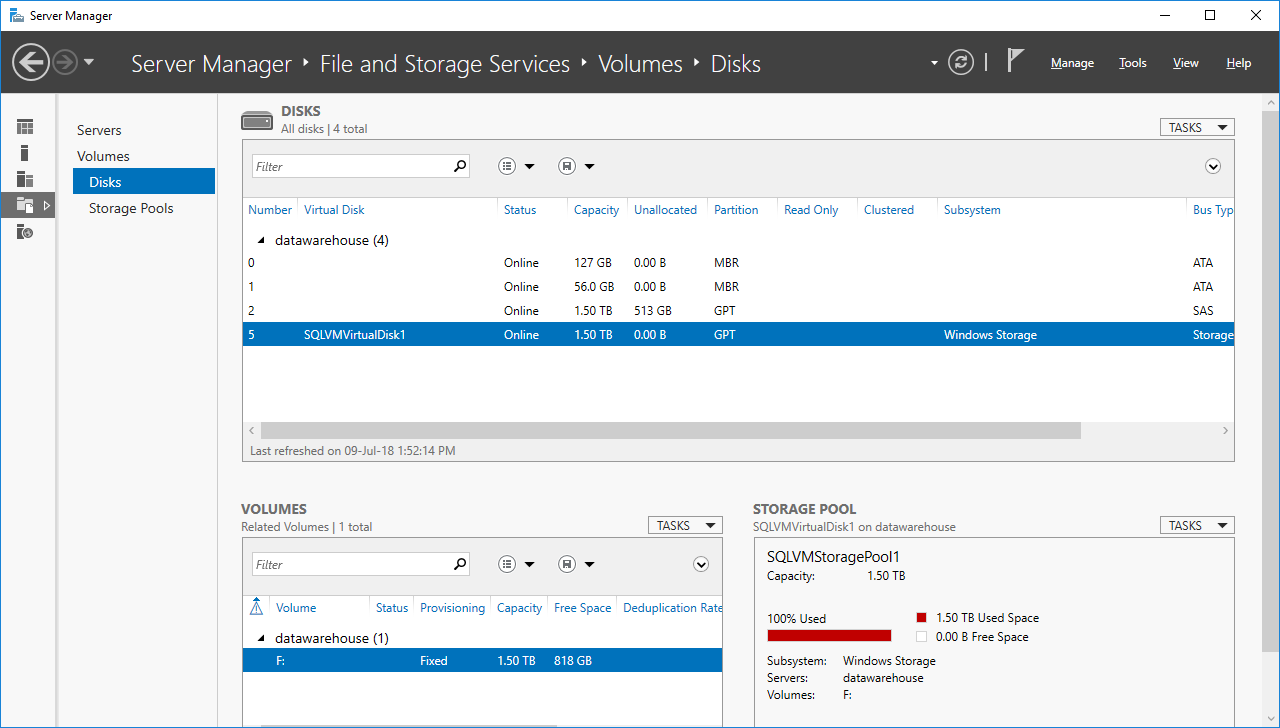
Task: Open the notifications flag
Action: point(1015,61)
